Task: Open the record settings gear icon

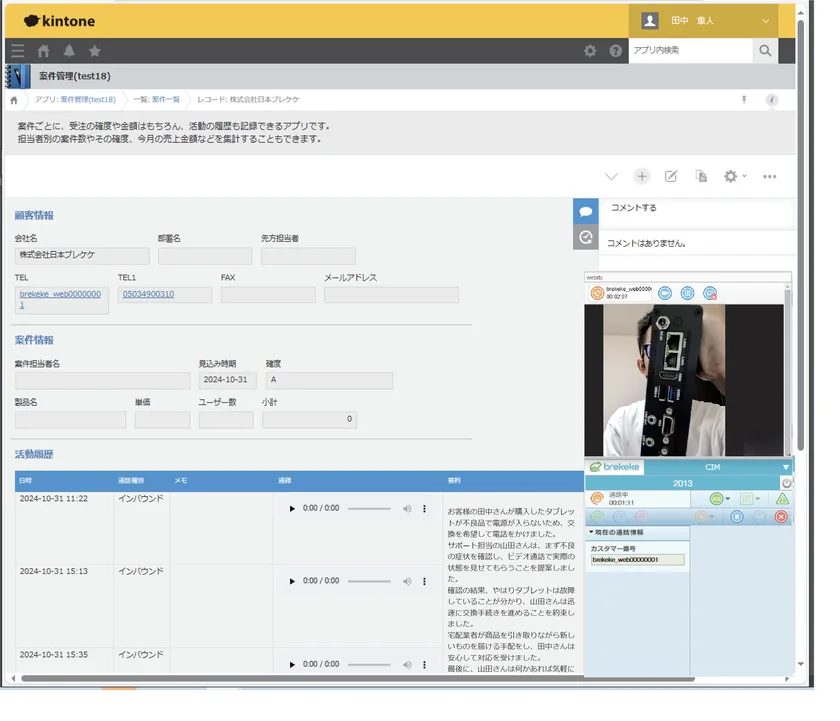Action: coord(729,176)
